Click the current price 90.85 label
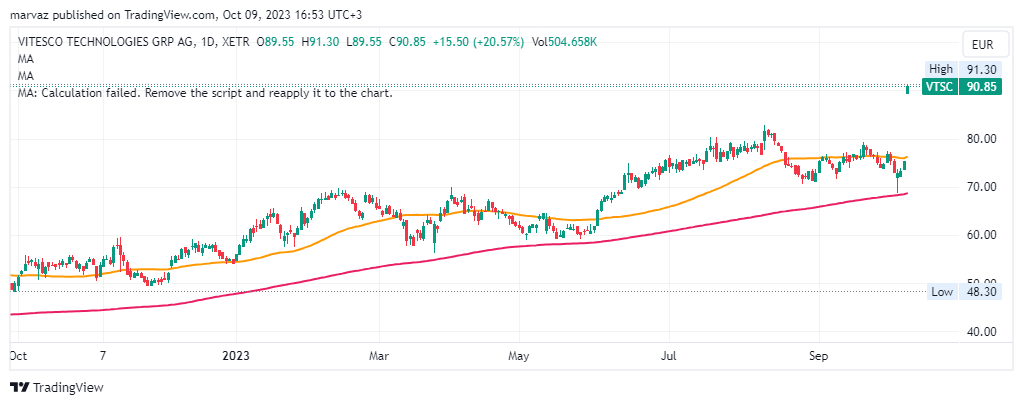 coord(979,87)
